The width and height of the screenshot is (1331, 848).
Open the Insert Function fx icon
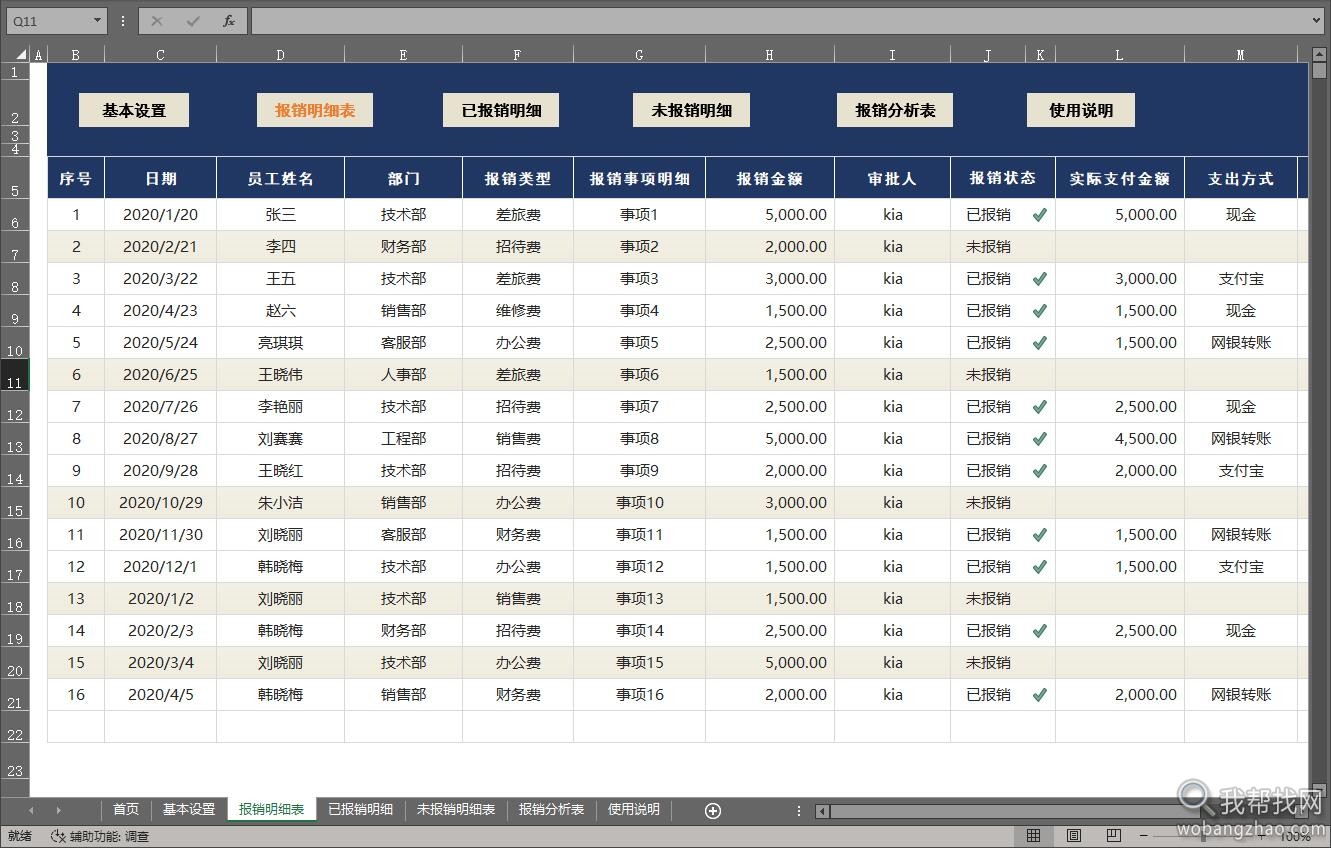(229, 20)
